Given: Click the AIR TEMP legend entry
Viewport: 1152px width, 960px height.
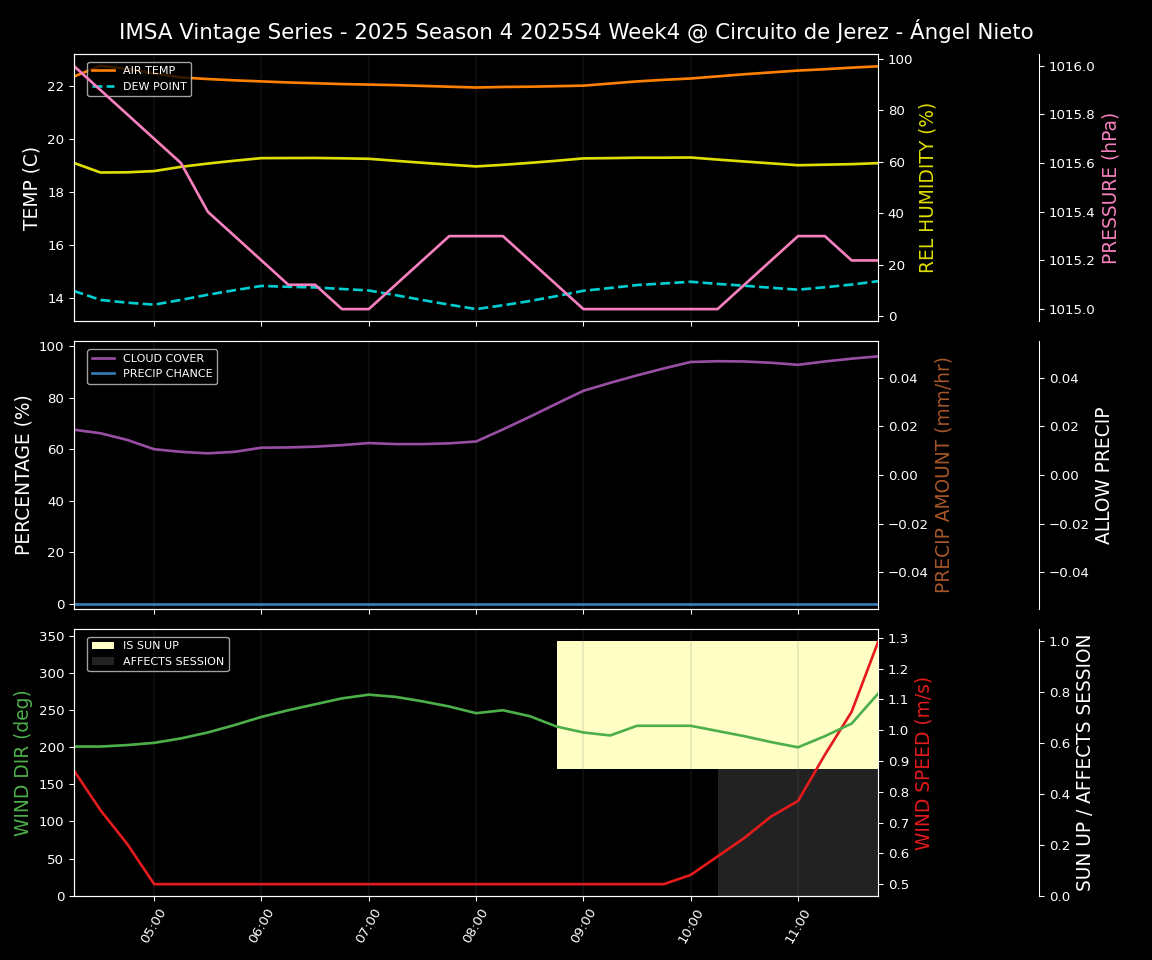Looking at the screenshot, I should point(148,71).
